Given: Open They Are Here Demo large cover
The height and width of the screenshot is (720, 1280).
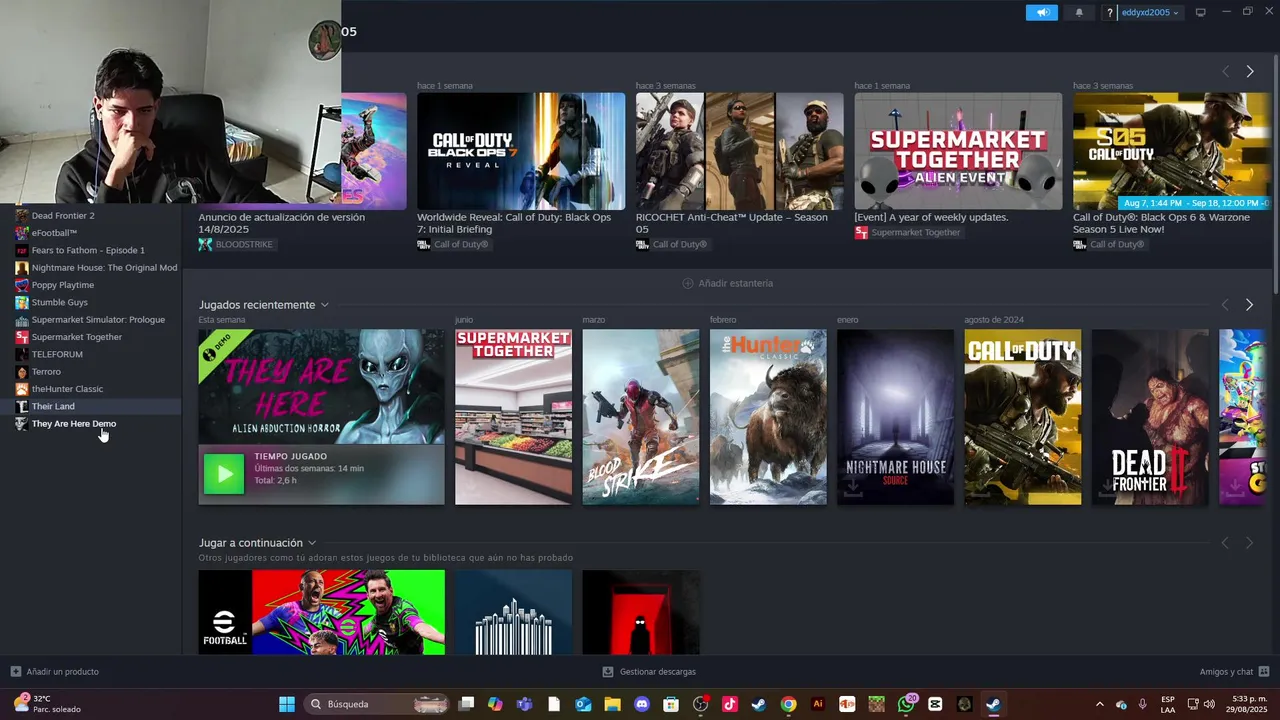Looking at the screenshot, I should pos(321,387).
